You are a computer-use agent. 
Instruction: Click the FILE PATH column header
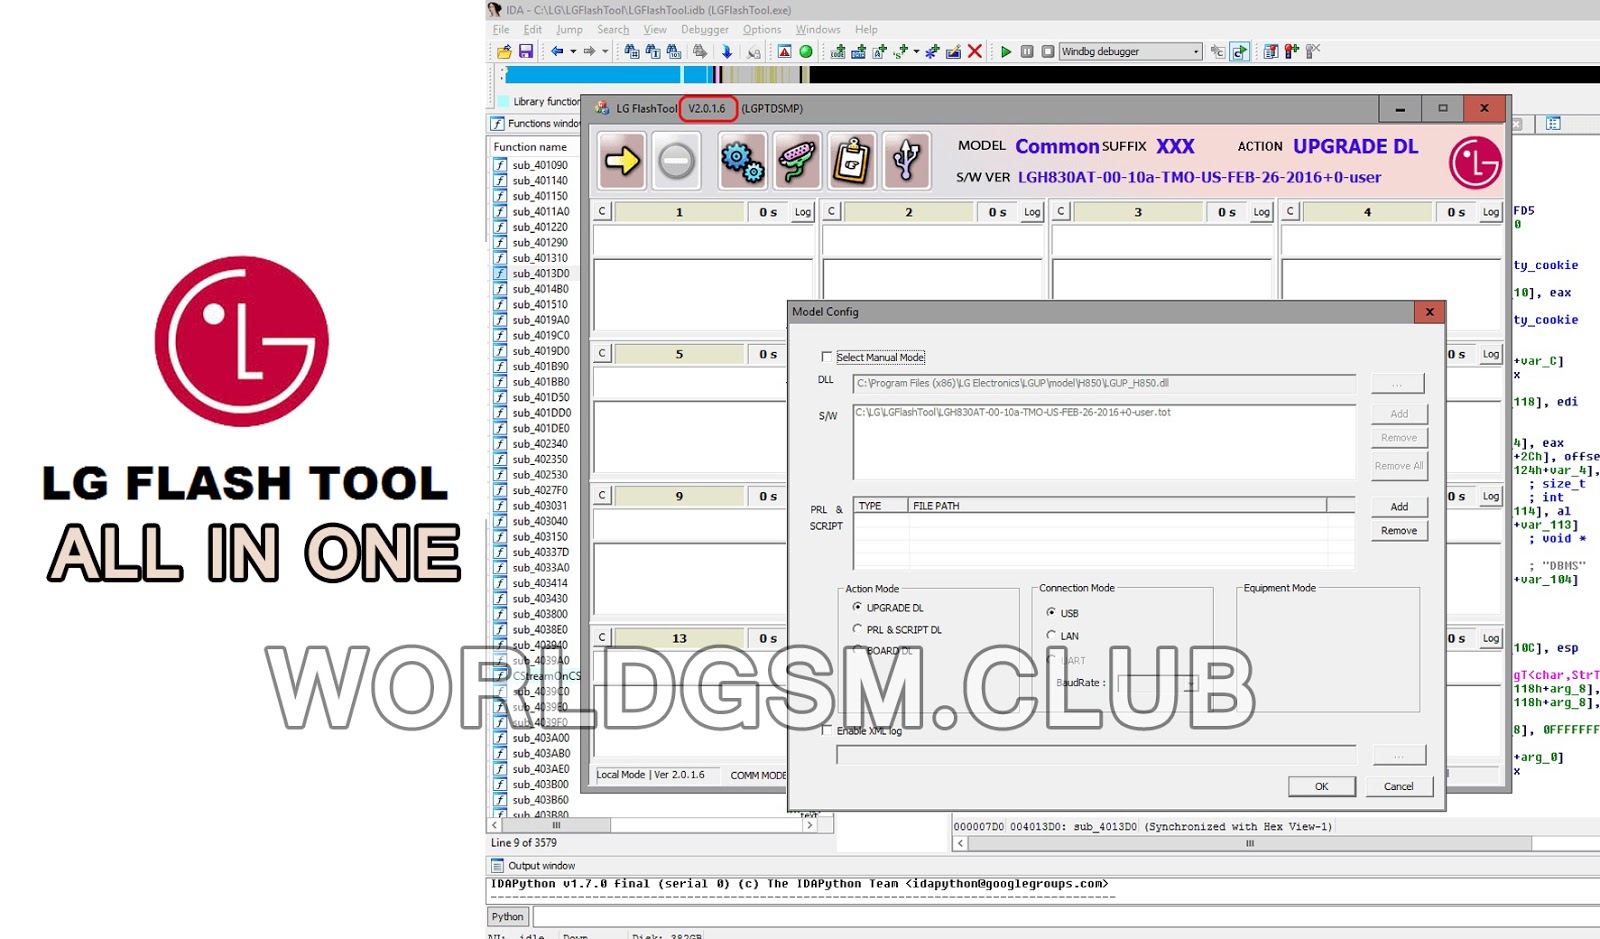click(1117, 505)
